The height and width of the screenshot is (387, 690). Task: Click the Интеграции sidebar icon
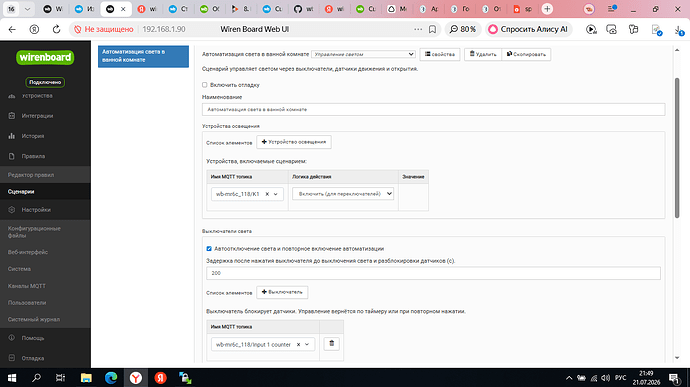tap(12, 116)
